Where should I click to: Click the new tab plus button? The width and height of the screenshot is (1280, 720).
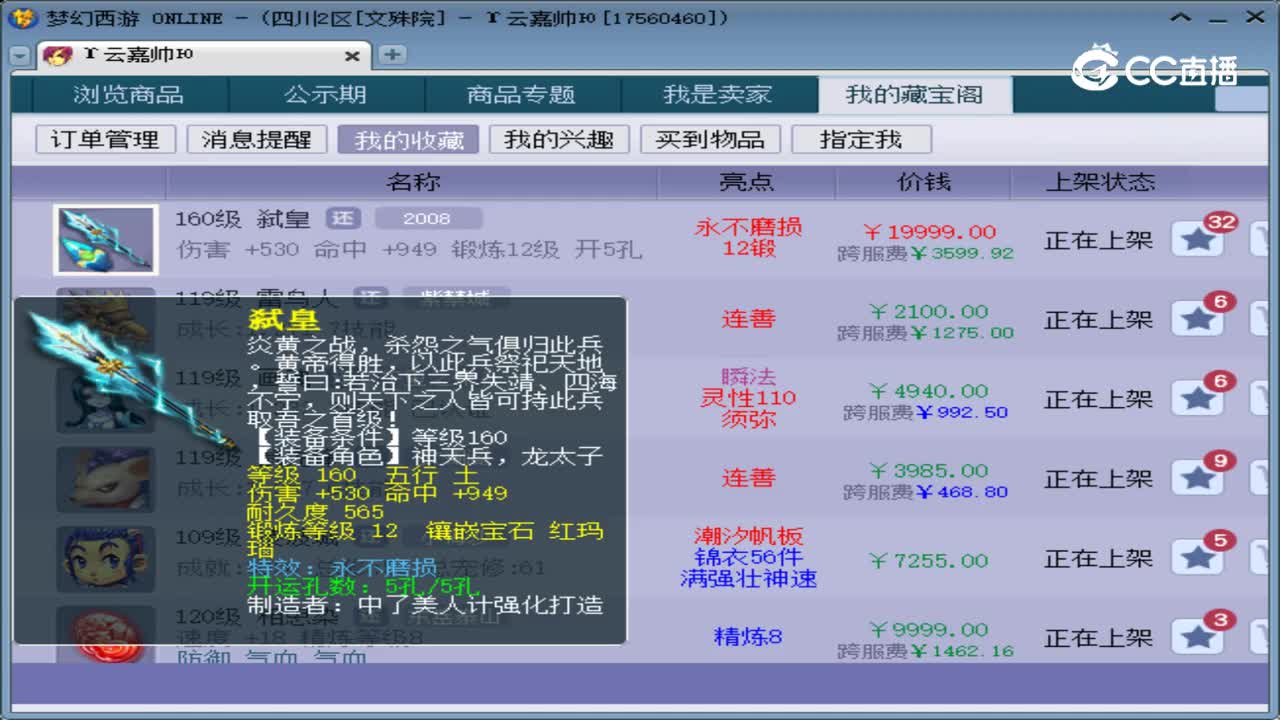(x=392, y=55)
